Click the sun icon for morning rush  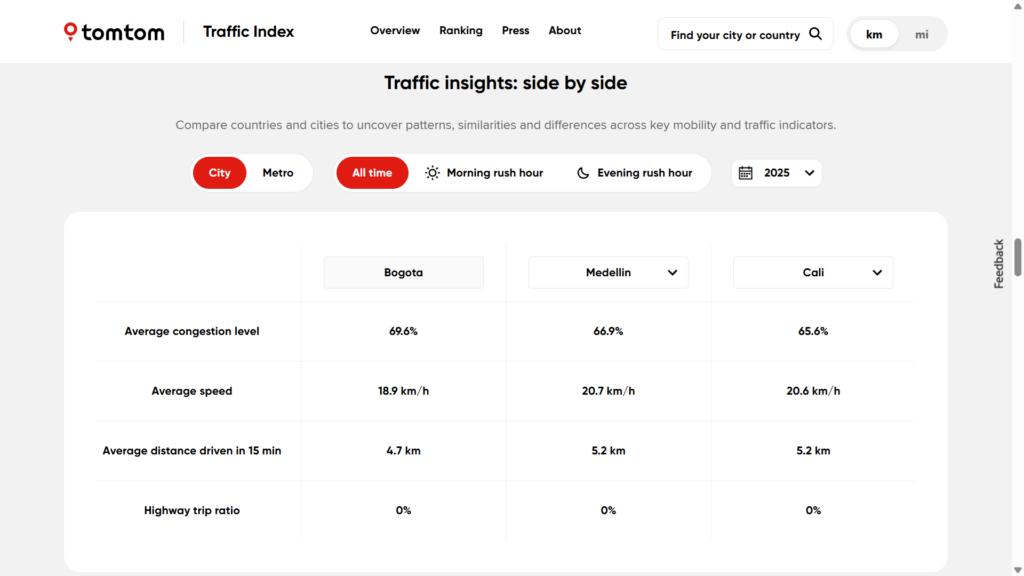click(432, 173)
